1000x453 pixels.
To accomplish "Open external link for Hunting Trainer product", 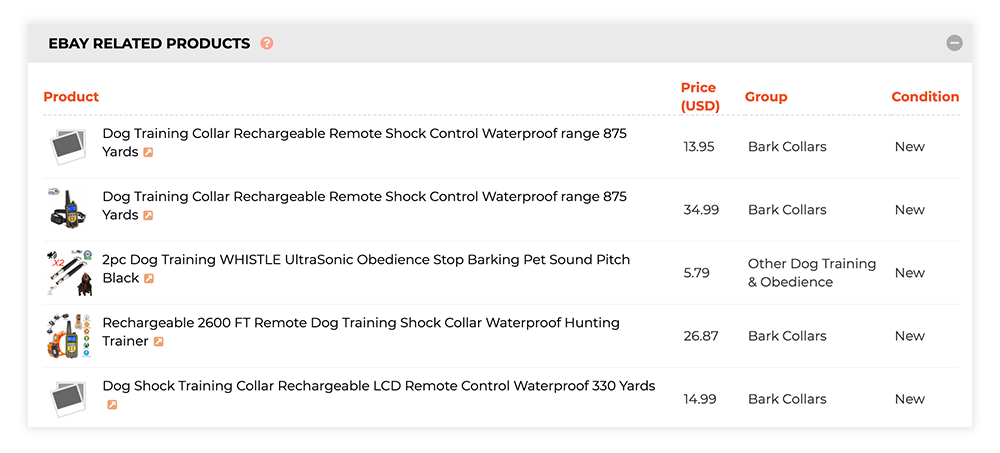I will (158, 342).
